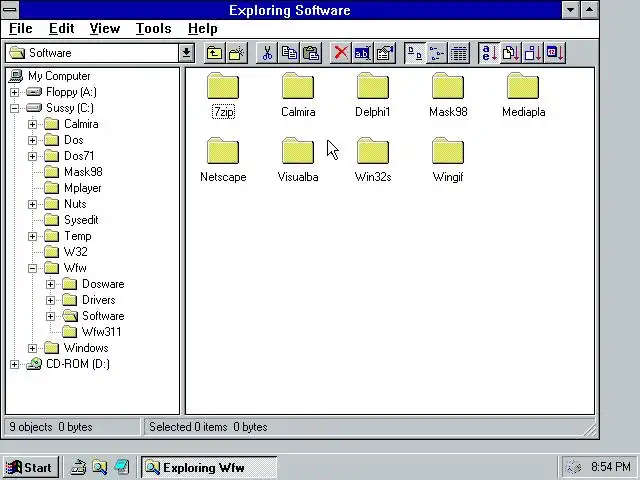Expand the Windows tree folder
The width and height of the screenshot is (640, 480).
tap(32, 348)
